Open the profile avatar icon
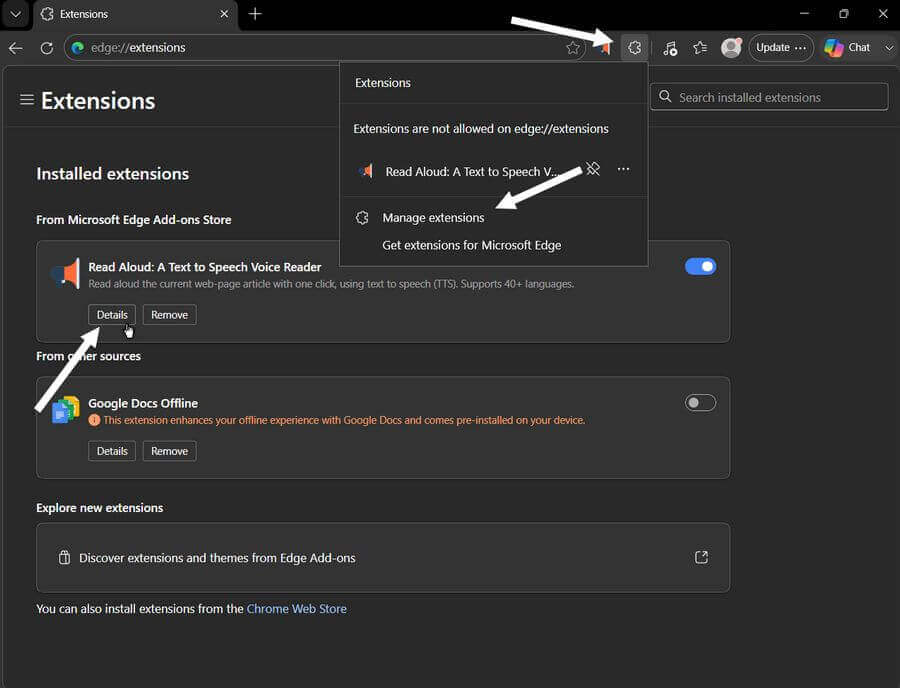This screenshot has height=688, width=900. click(731, 48)
